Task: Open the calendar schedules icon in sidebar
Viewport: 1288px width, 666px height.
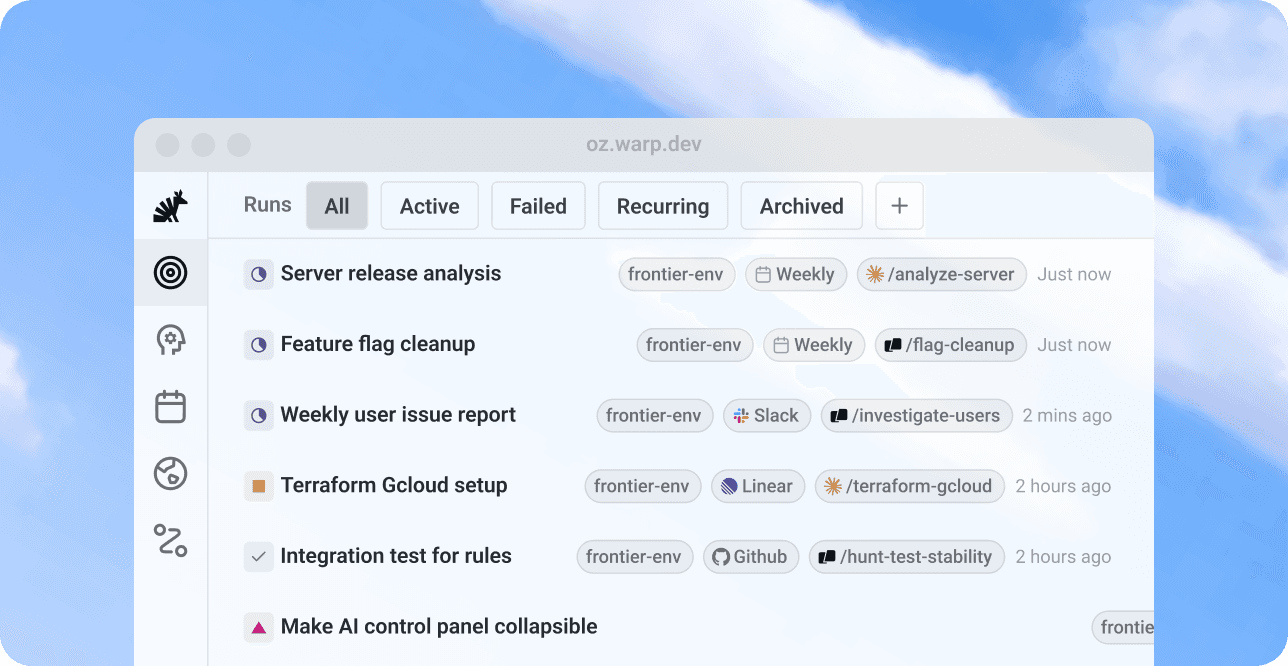Action: (x=171, y=407)
